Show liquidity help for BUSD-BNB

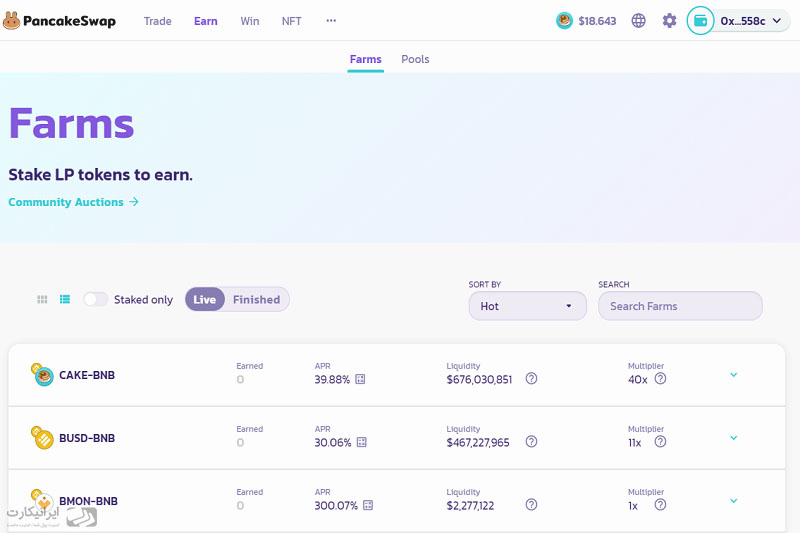click(531, 442)
